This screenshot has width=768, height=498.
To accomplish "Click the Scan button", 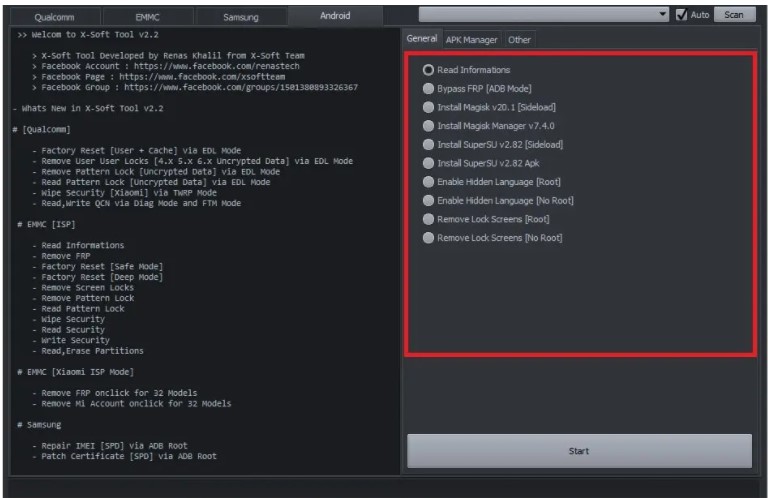I will click(734, 15).
